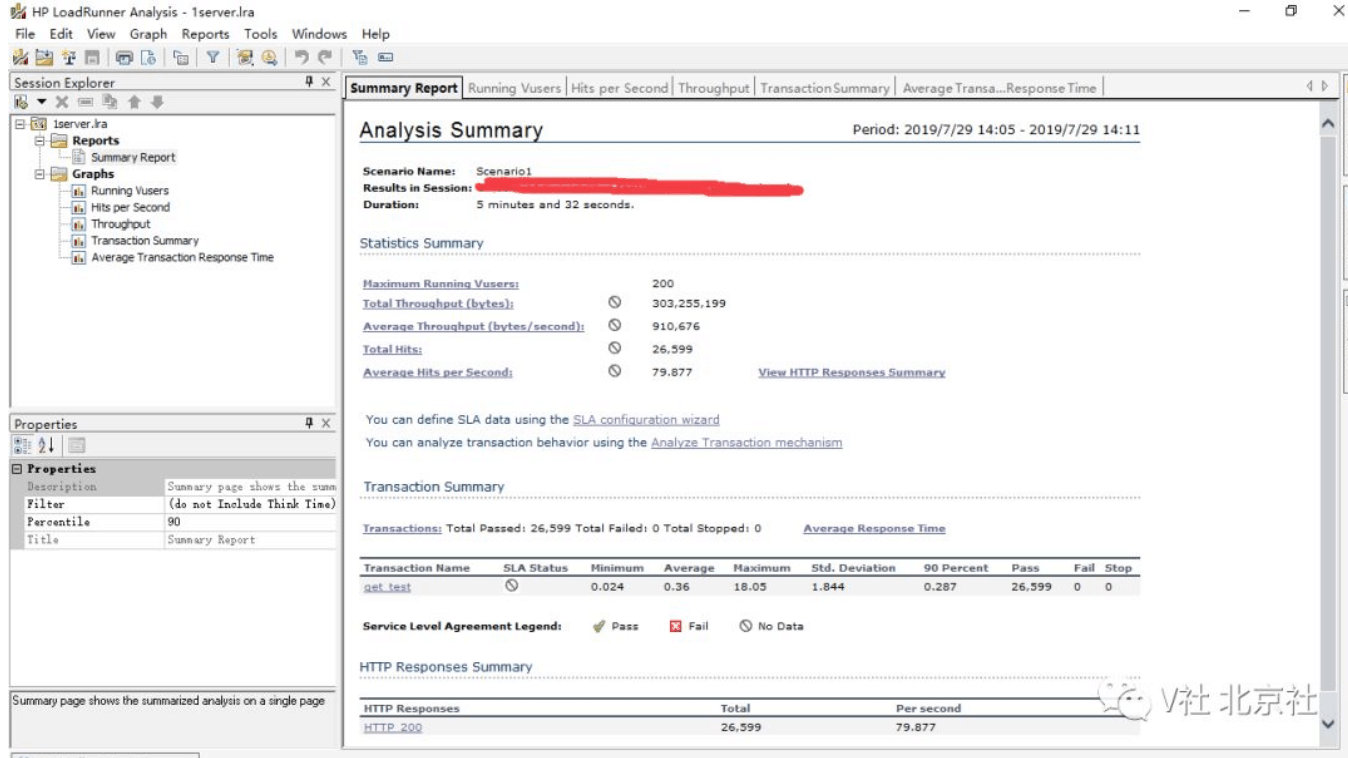
Task: Open the SLA configuration wizard link
Action: point(646,419)
